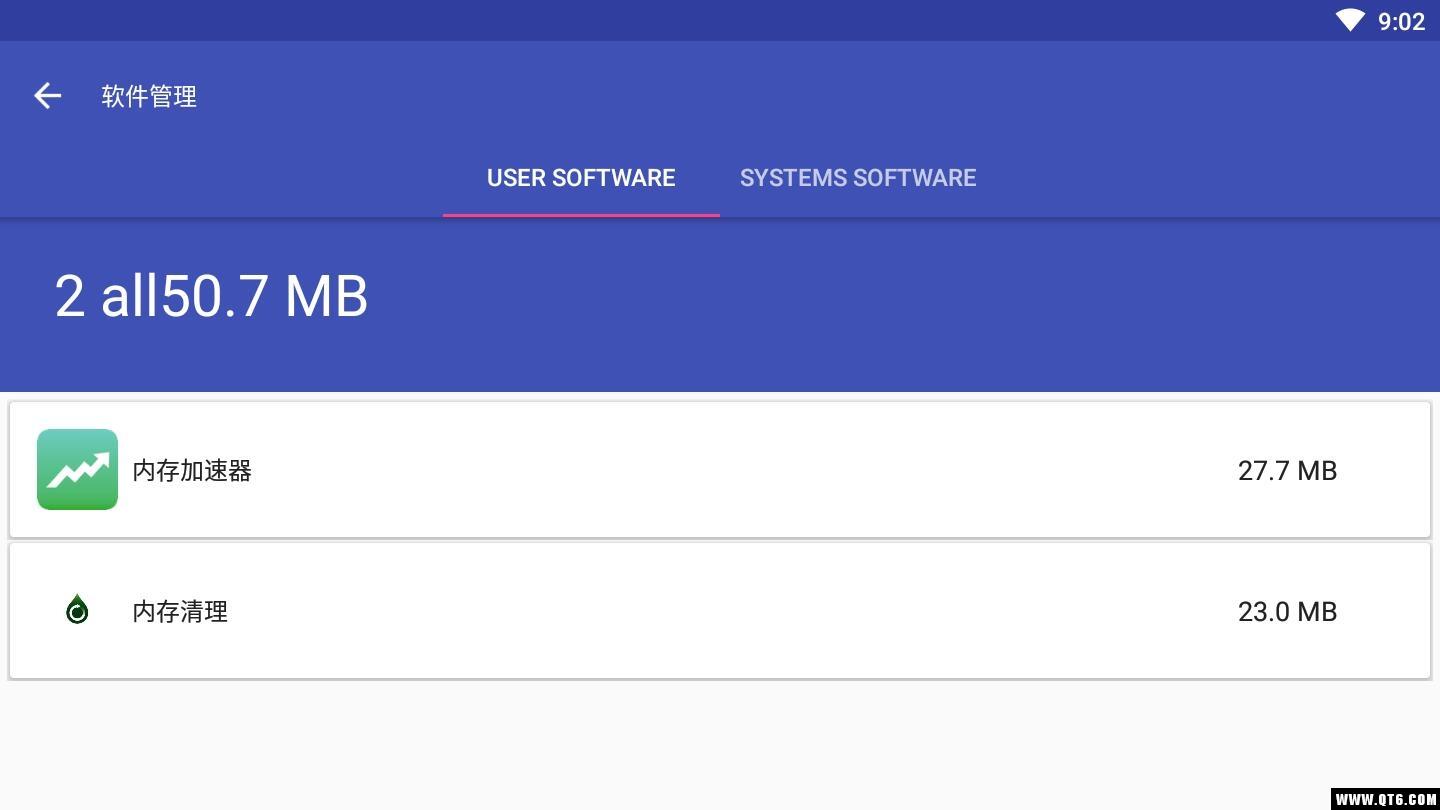
Task: Click blank middle of the 内存清理 row
Action: (720, 611)
